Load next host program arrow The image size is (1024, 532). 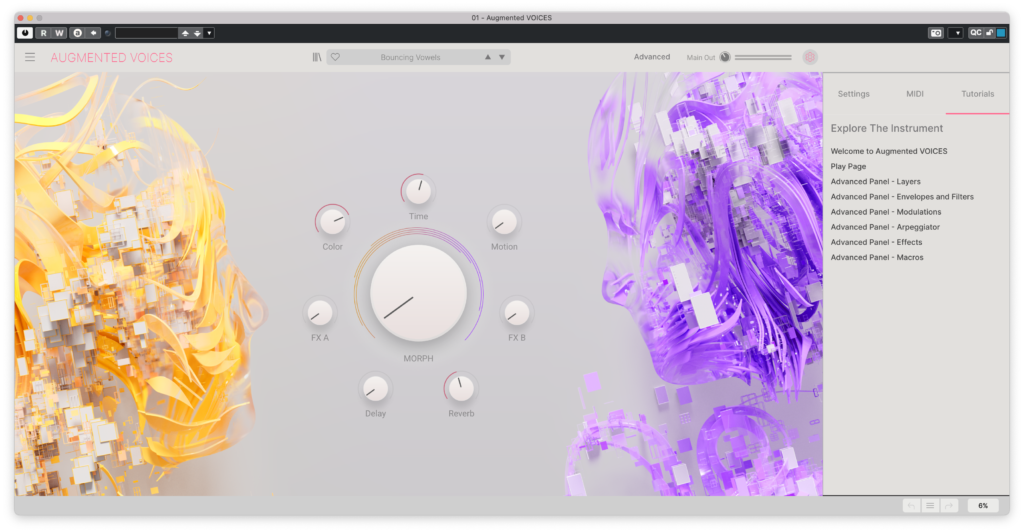point(197,33)
